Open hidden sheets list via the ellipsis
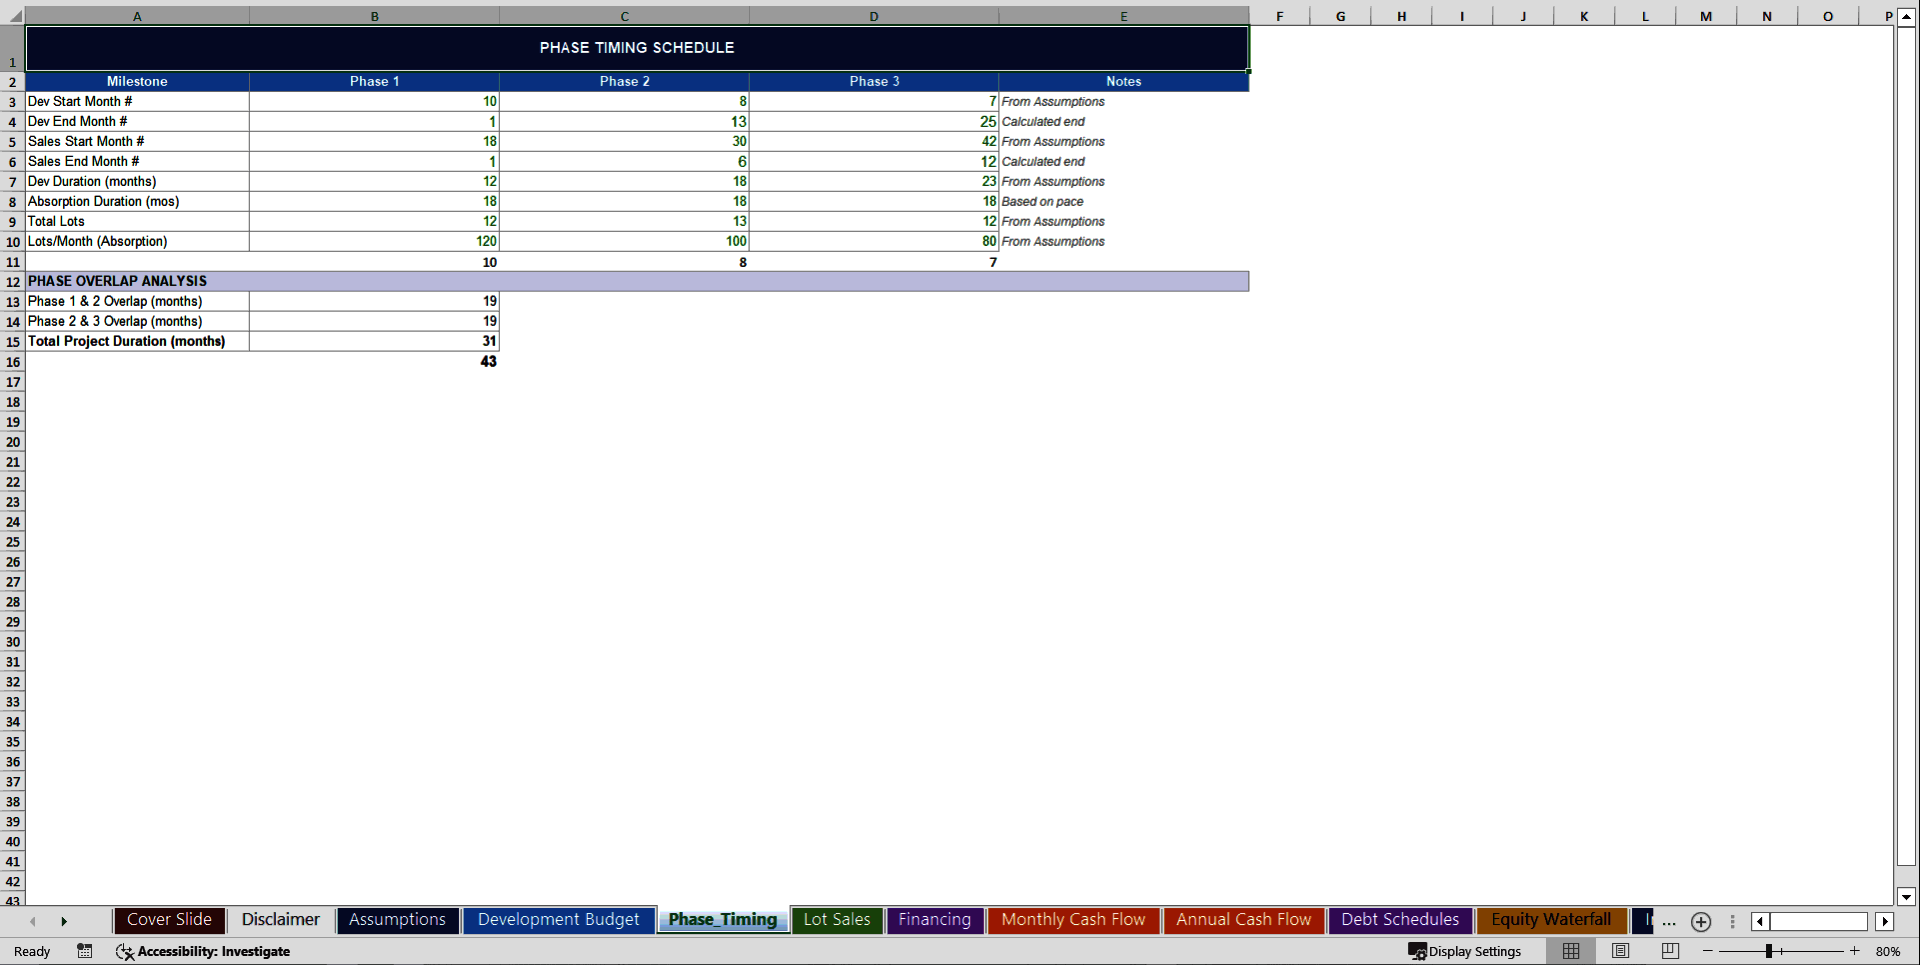Screen dimensions: 1920x965 pyautogui.click(x=1668, y=922)
